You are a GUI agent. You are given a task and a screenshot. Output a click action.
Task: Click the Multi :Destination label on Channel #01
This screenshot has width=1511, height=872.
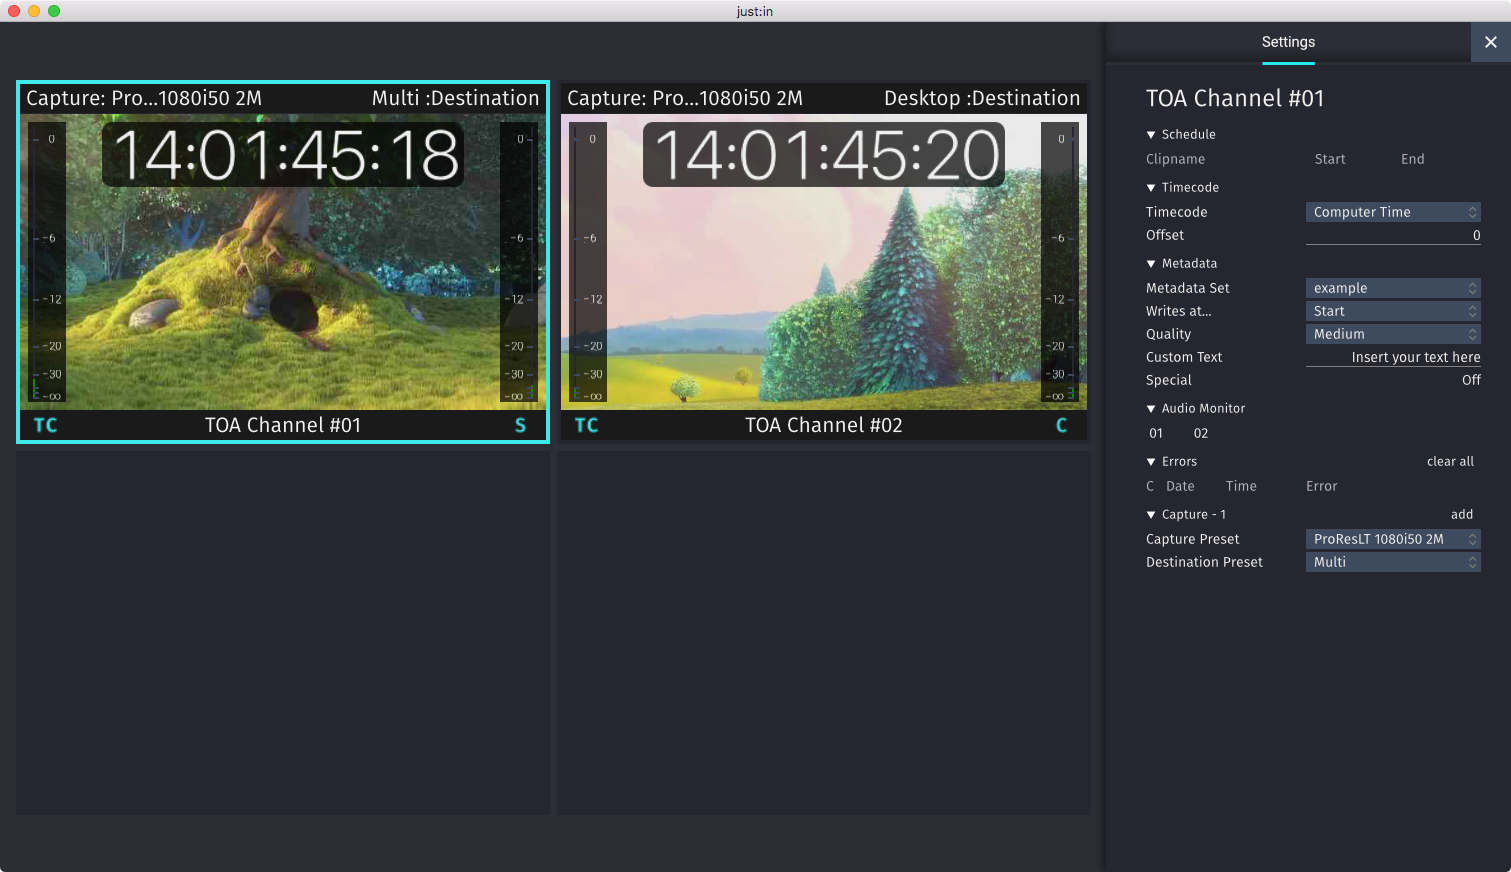455,98
